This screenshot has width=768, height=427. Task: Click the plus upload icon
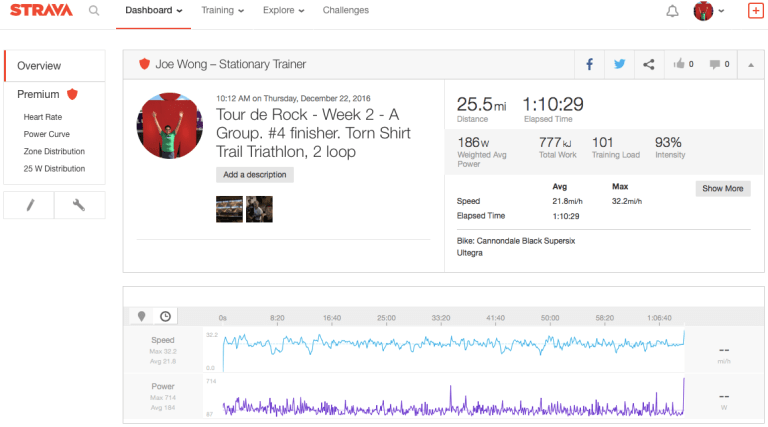pos(755,11)
